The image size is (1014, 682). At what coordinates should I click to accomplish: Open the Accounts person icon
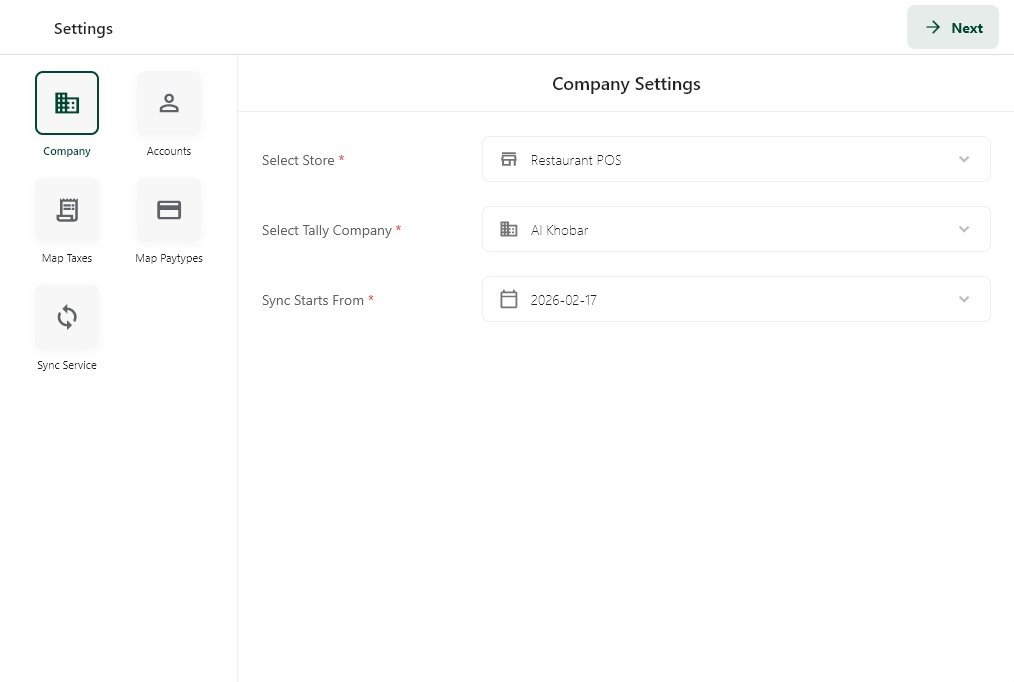pos(169,103)
